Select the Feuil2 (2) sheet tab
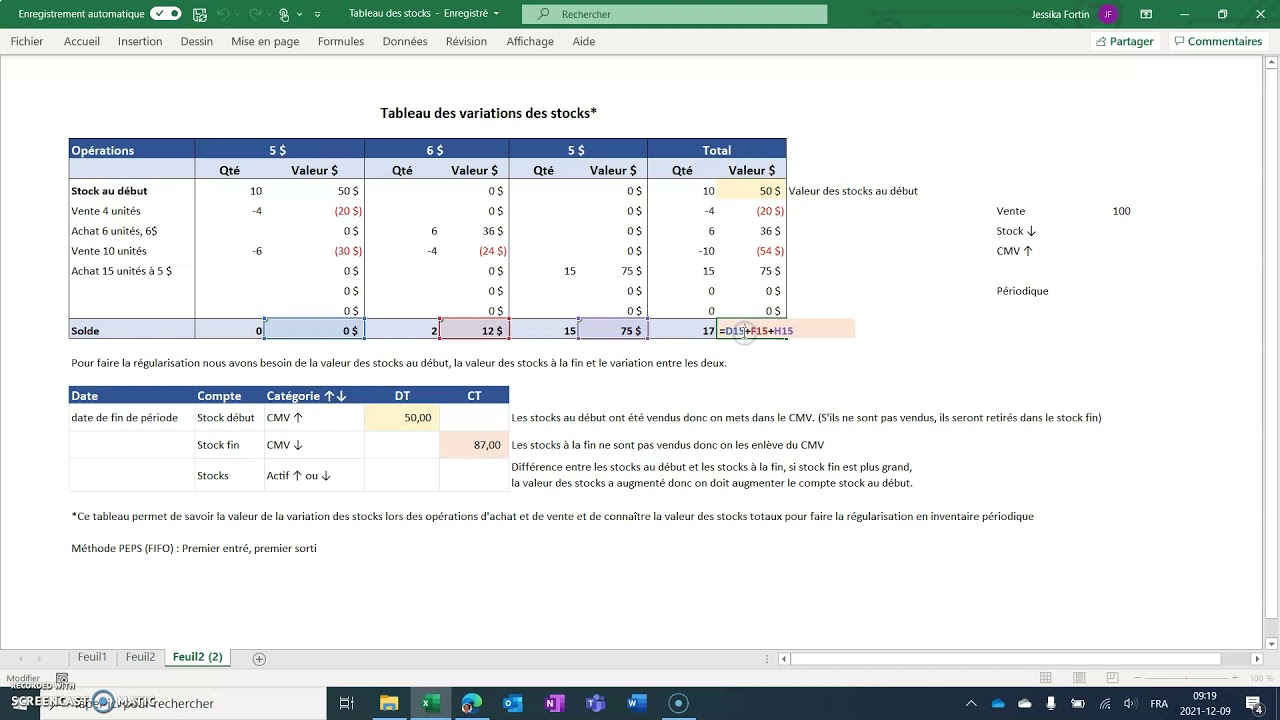Viewport: 1280px width, 720px height. (198, 657)
